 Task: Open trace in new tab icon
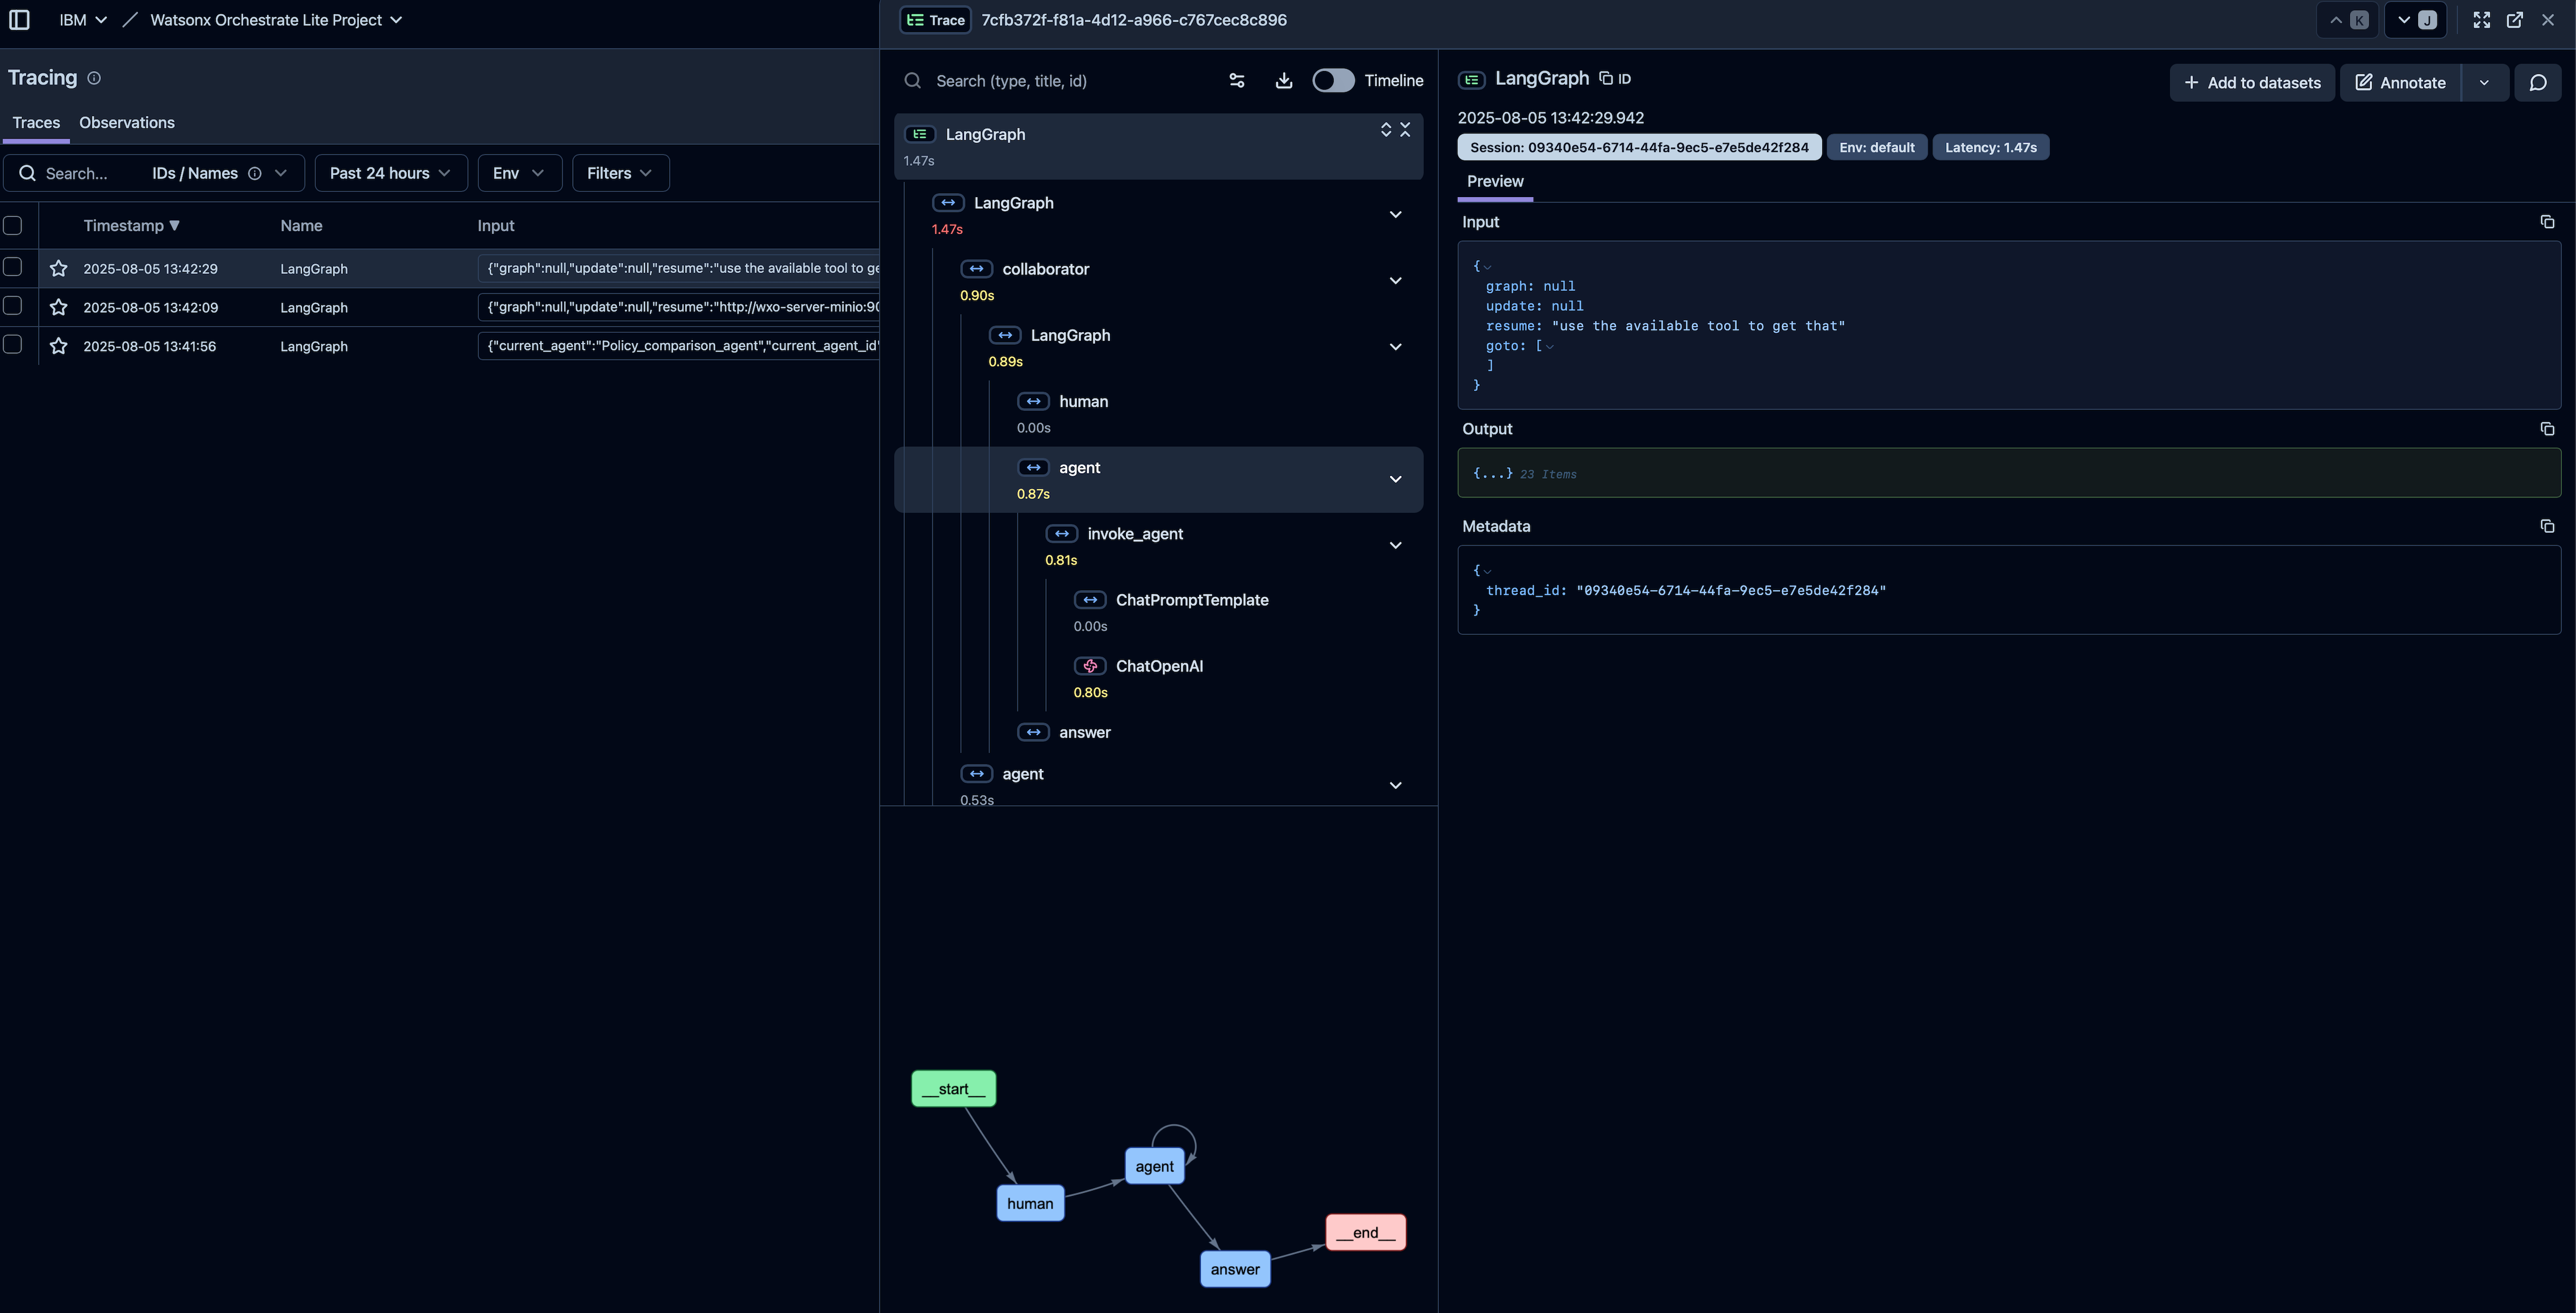2514,20
